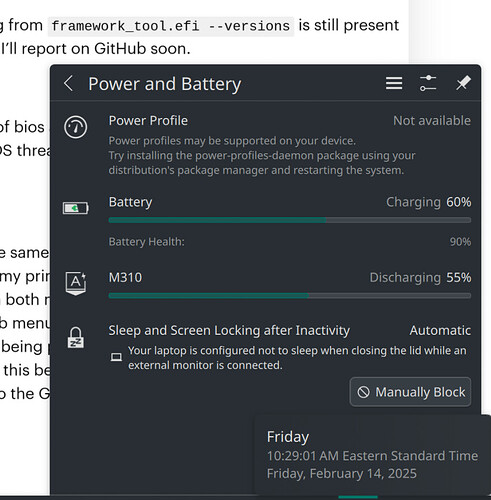Click the Automatic sleep status label
The image size is (491, 500).
pos(440,331)
